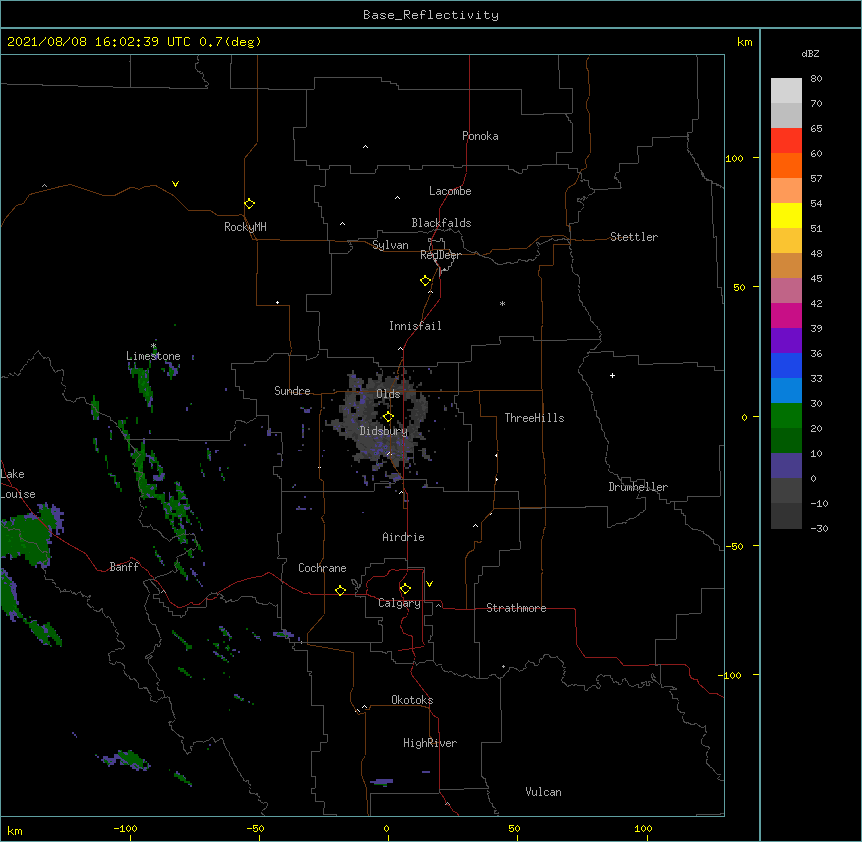Click the asterisk marker east of Innisfail

click(x=502, y=304)
